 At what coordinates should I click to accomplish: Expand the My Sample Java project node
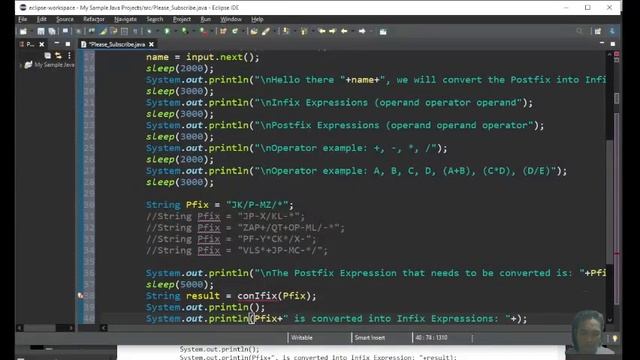(21, 65)
